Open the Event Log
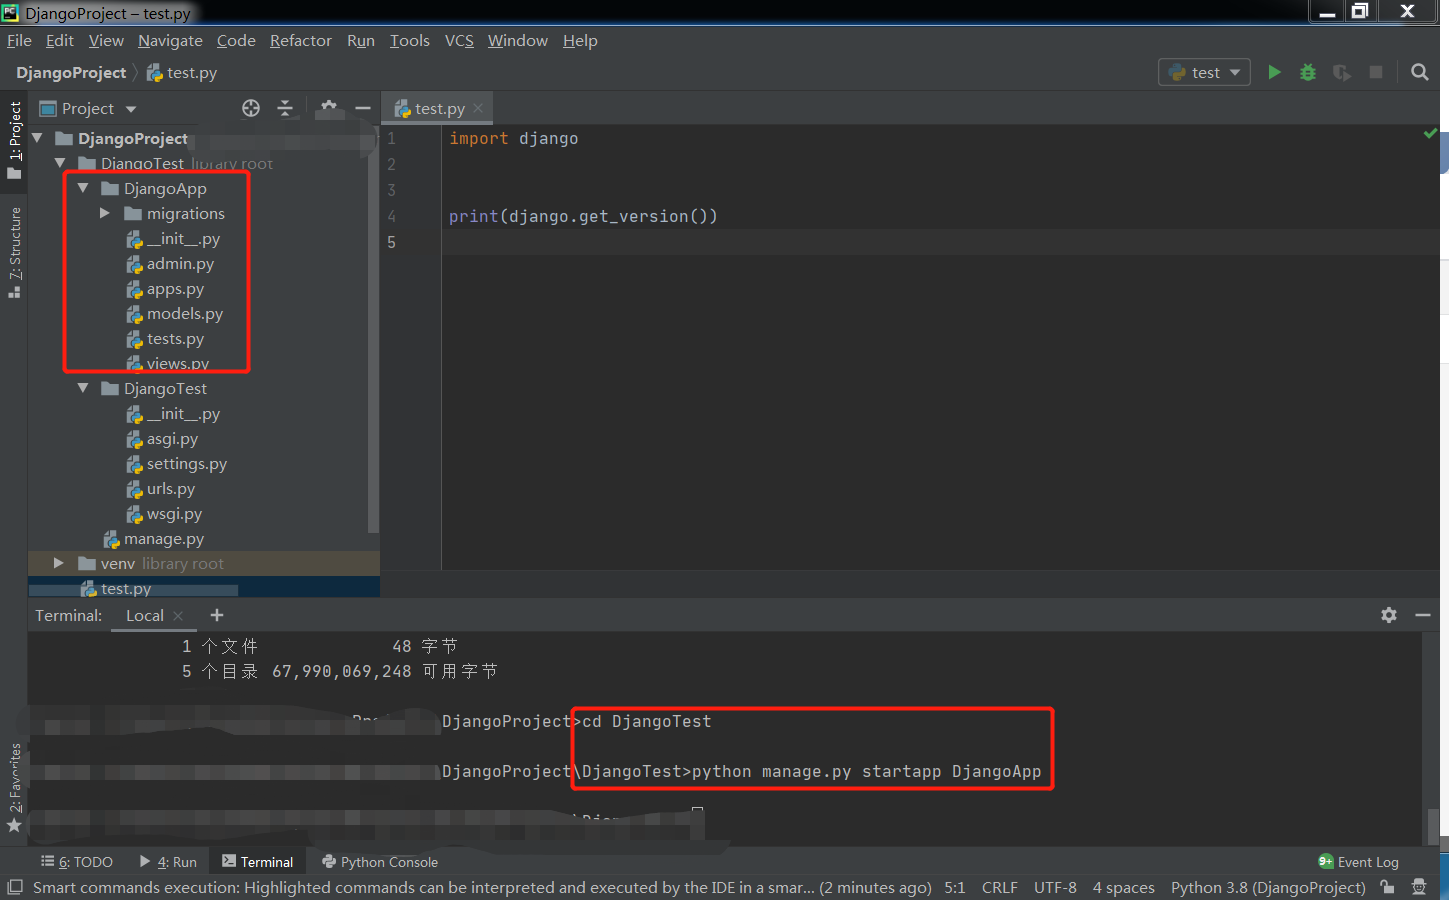The width and height of the screenshot is (1449, 900). click(x=1359, y=862)
